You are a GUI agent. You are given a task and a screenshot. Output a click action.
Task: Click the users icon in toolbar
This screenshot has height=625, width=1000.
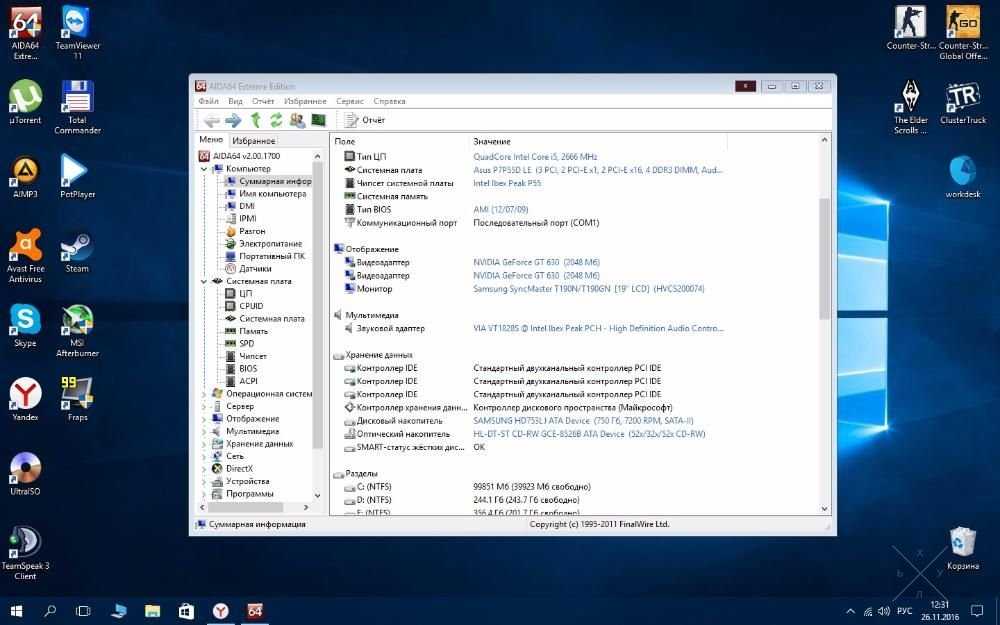click(x=297, y=120)
